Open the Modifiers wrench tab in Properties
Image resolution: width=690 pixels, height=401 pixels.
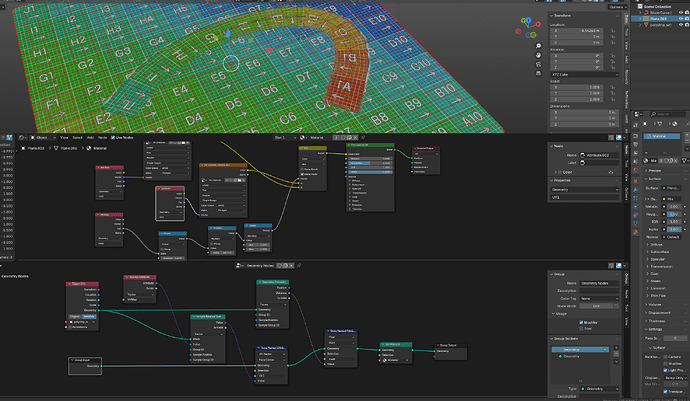[635, 190]
